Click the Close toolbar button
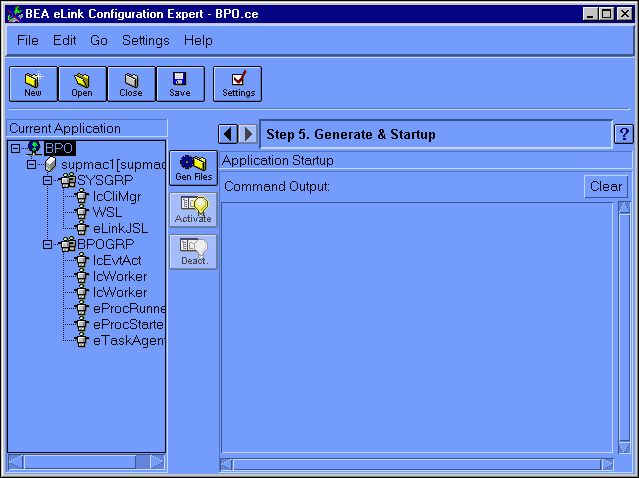Image resolution: width=639 pixels, height=478 pixels. [131, 84]
